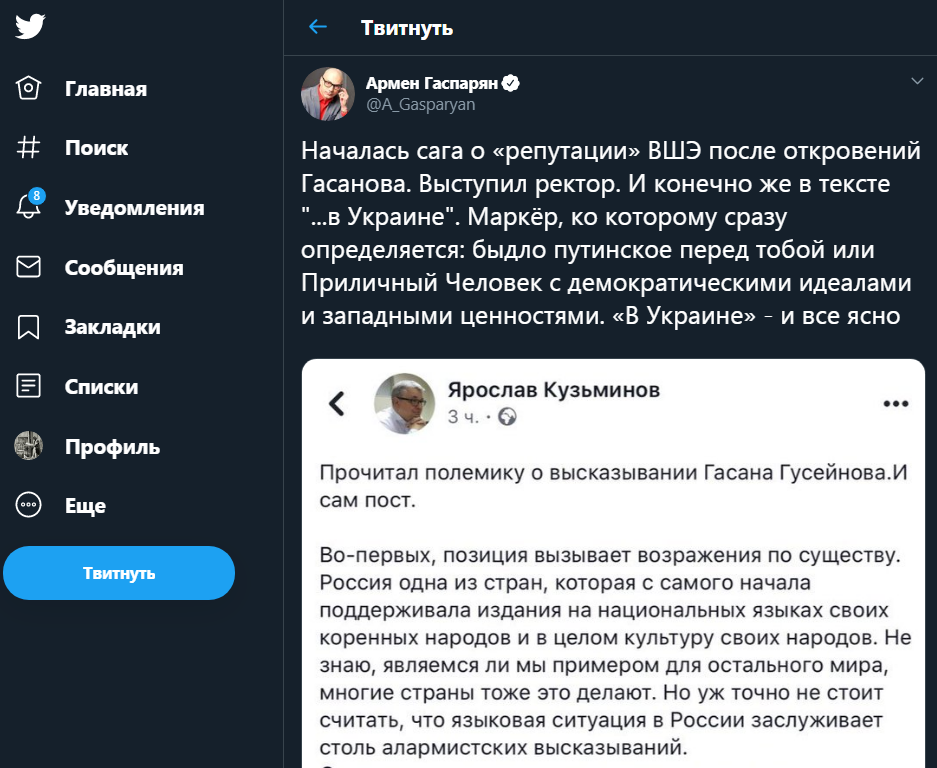Go back using the blue arrow
Screen dimensions: 937x768
pos(318,27)
